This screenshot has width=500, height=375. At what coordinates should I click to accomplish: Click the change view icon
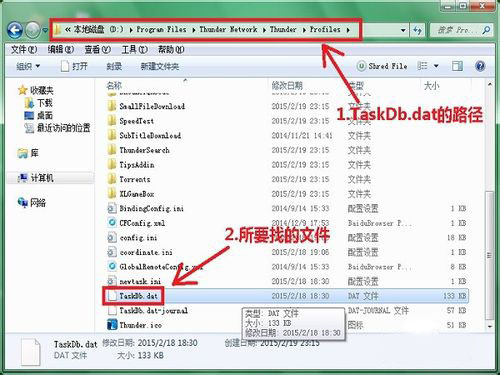(422, 66)
